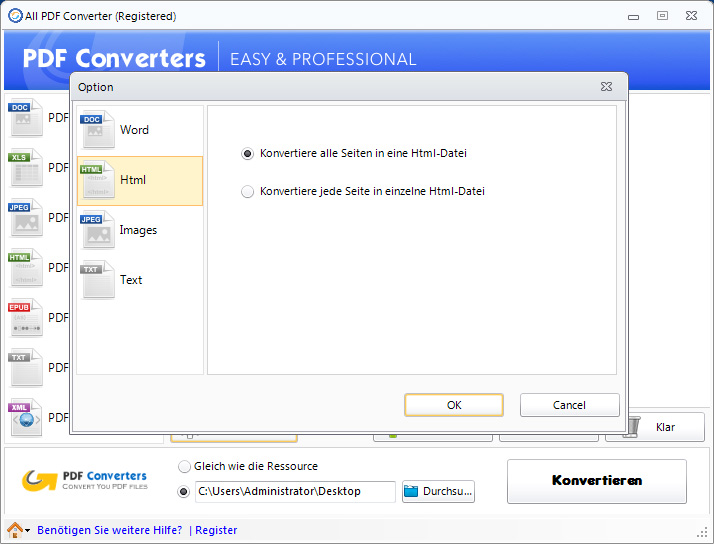Click PDF to HTML icon in main window
The height and width of the screenshot is (544, 714).
26,268
